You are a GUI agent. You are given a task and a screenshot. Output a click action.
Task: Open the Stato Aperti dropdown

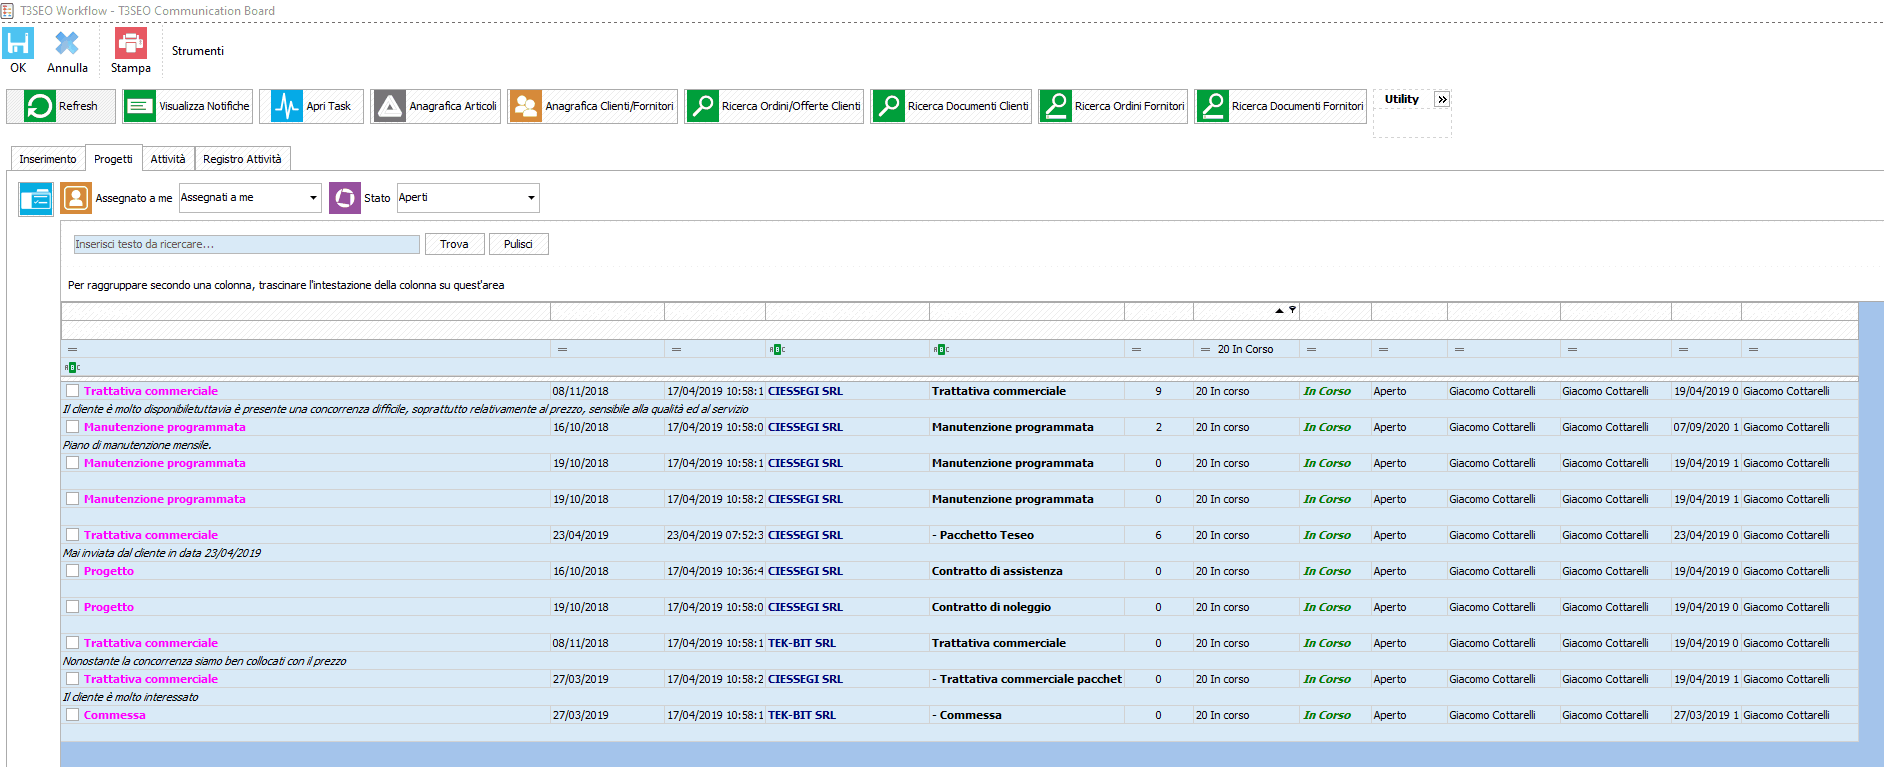point(531,198)
